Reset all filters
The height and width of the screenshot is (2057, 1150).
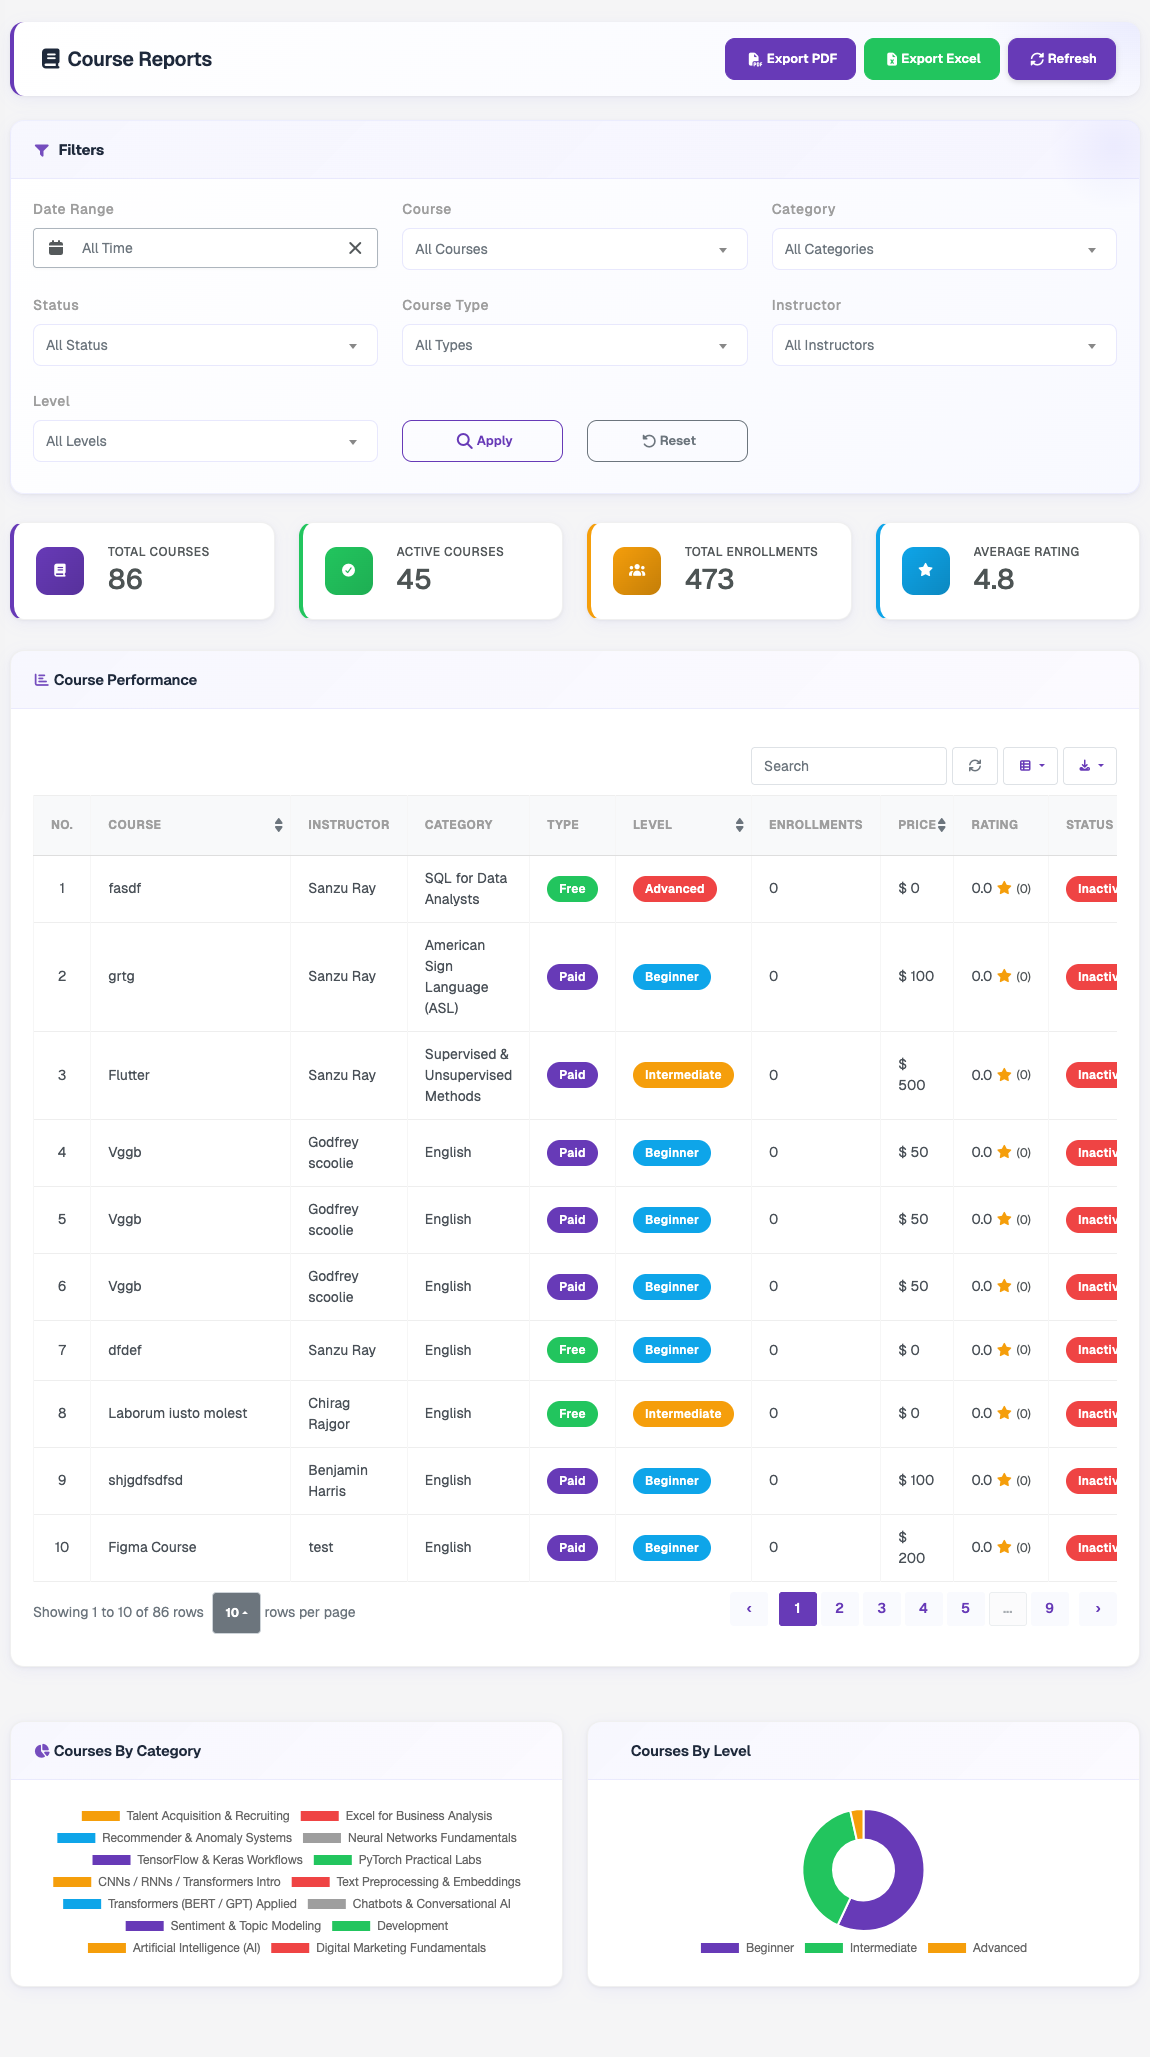coord(667,441)
